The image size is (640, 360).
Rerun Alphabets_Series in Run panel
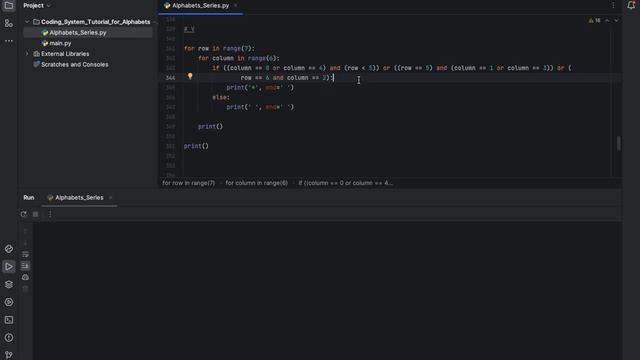[x=24, y=214]
